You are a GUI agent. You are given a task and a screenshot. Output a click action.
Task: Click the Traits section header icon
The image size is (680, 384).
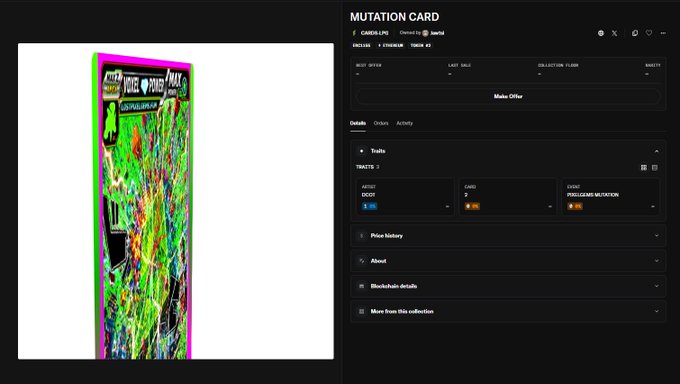point(361,151)
